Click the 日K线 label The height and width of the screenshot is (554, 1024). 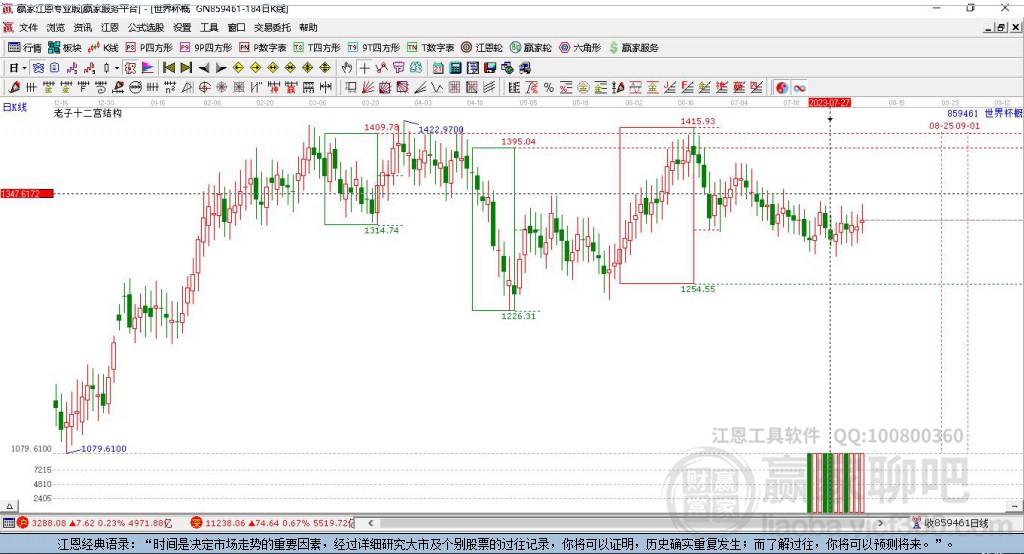[x=15, y=107]
